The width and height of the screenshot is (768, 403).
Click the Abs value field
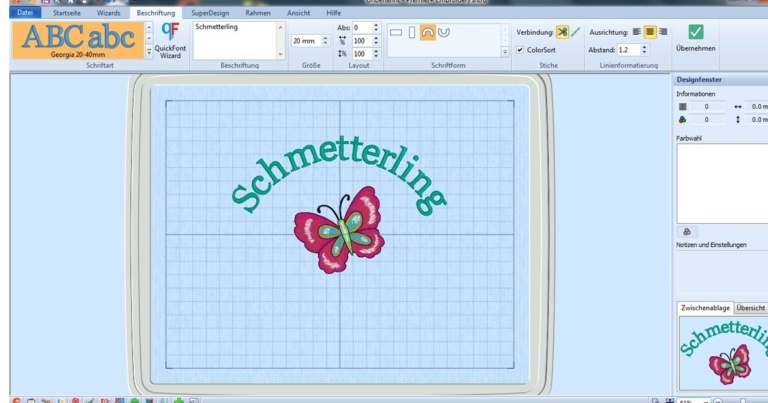(362, 28)
